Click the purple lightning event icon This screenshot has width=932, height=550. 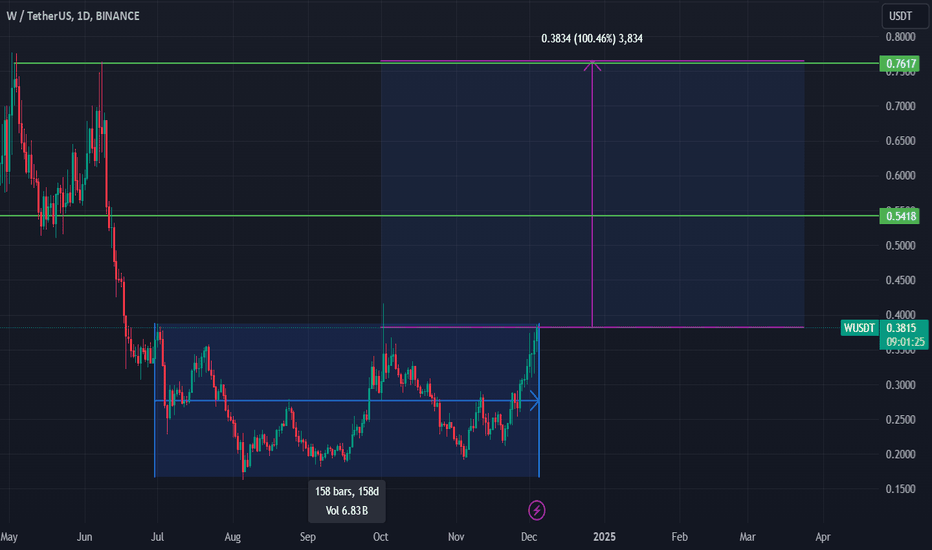(x=537, y=510)
